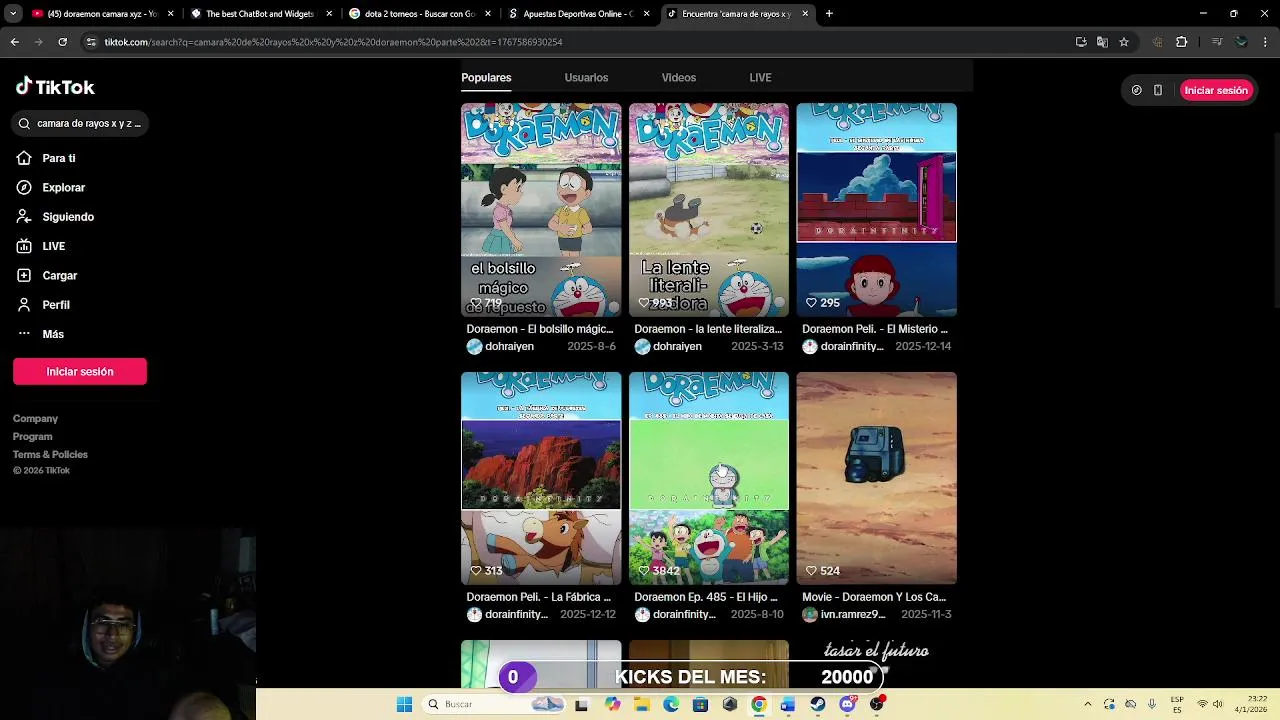Viewport: 1280px width, 720px height.
Task: Open Microsoft Store from the taskbar
Action: (x=700, y=704)
